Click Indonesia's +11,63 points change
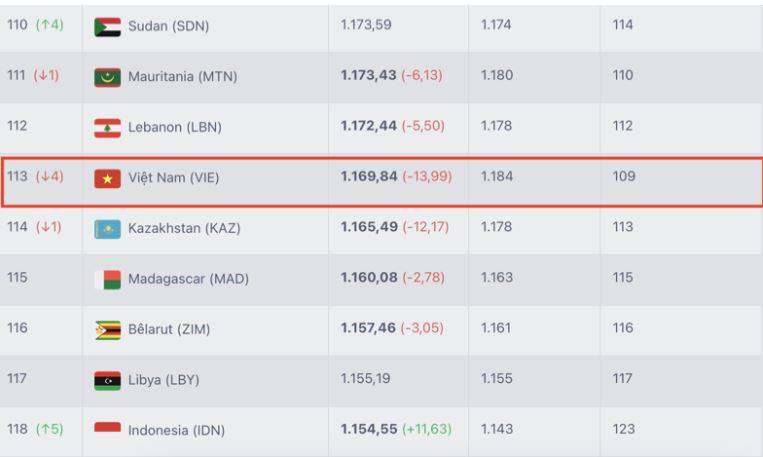The height and width of the screenshot is (457, 763). [x=426, y=429]
